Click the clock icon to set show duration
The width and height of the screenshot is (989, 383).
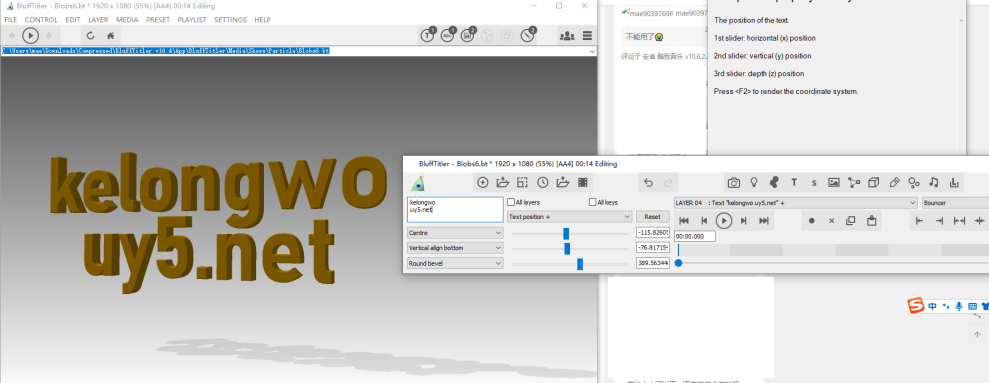pyautogui.click(x=542, y=183)
